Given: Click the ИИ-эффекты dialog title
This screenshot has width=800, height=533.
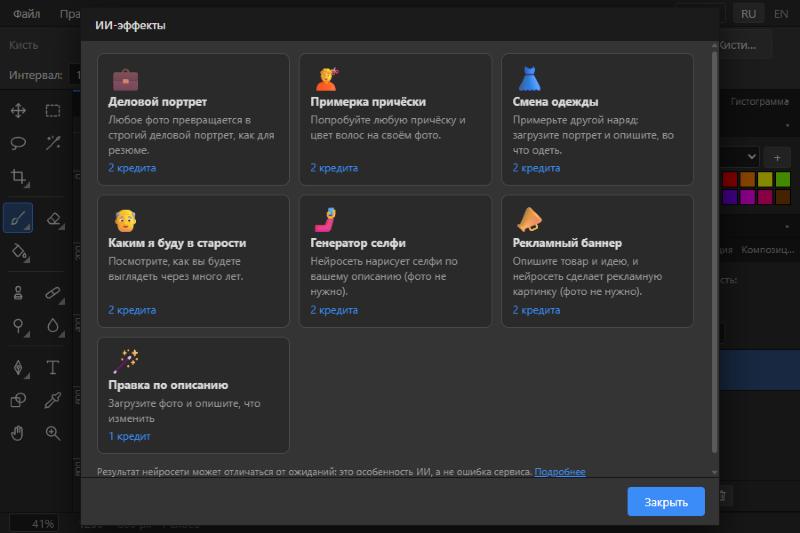Looking at the screenshot, I should click(x=130, y=25).
